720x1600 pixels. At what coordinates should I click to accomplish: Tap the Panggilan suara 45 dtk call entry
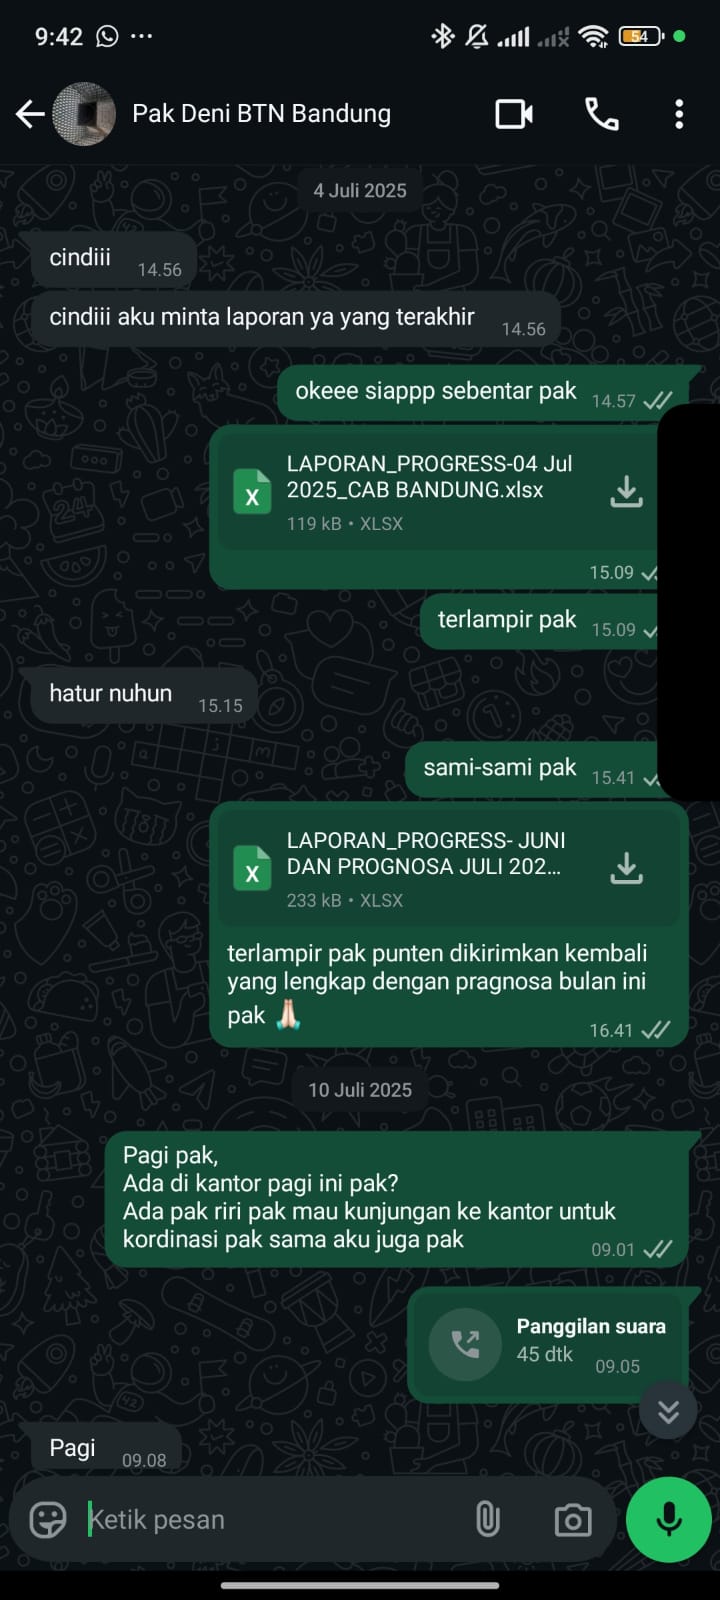[x=549, y=1344]
